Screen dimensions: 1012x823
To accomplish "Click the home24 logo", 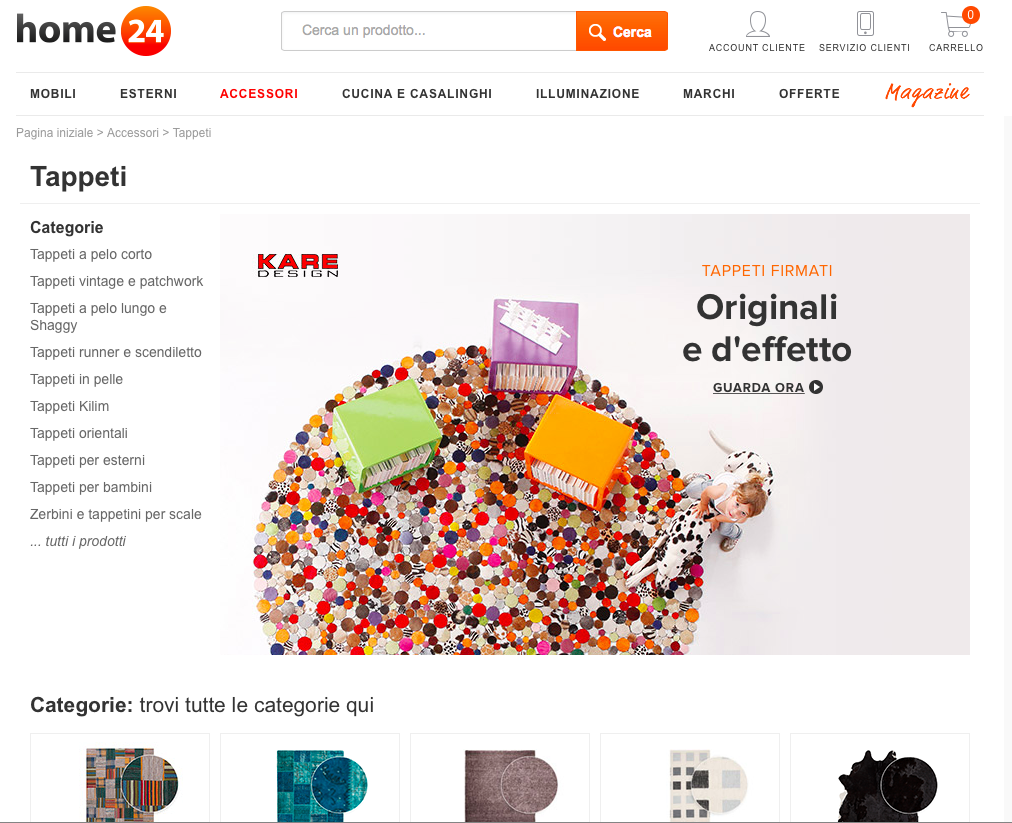I will click(x=94, y=31).
